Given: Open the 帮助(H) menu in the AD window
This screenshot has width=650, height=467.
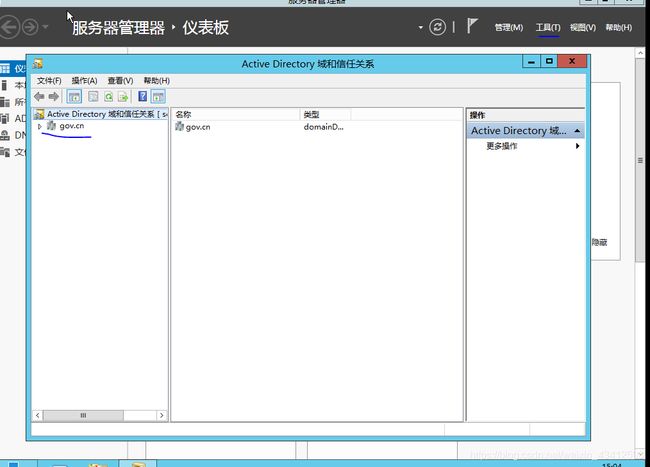Looking at the screenshot, I should (x=156, y=80).
